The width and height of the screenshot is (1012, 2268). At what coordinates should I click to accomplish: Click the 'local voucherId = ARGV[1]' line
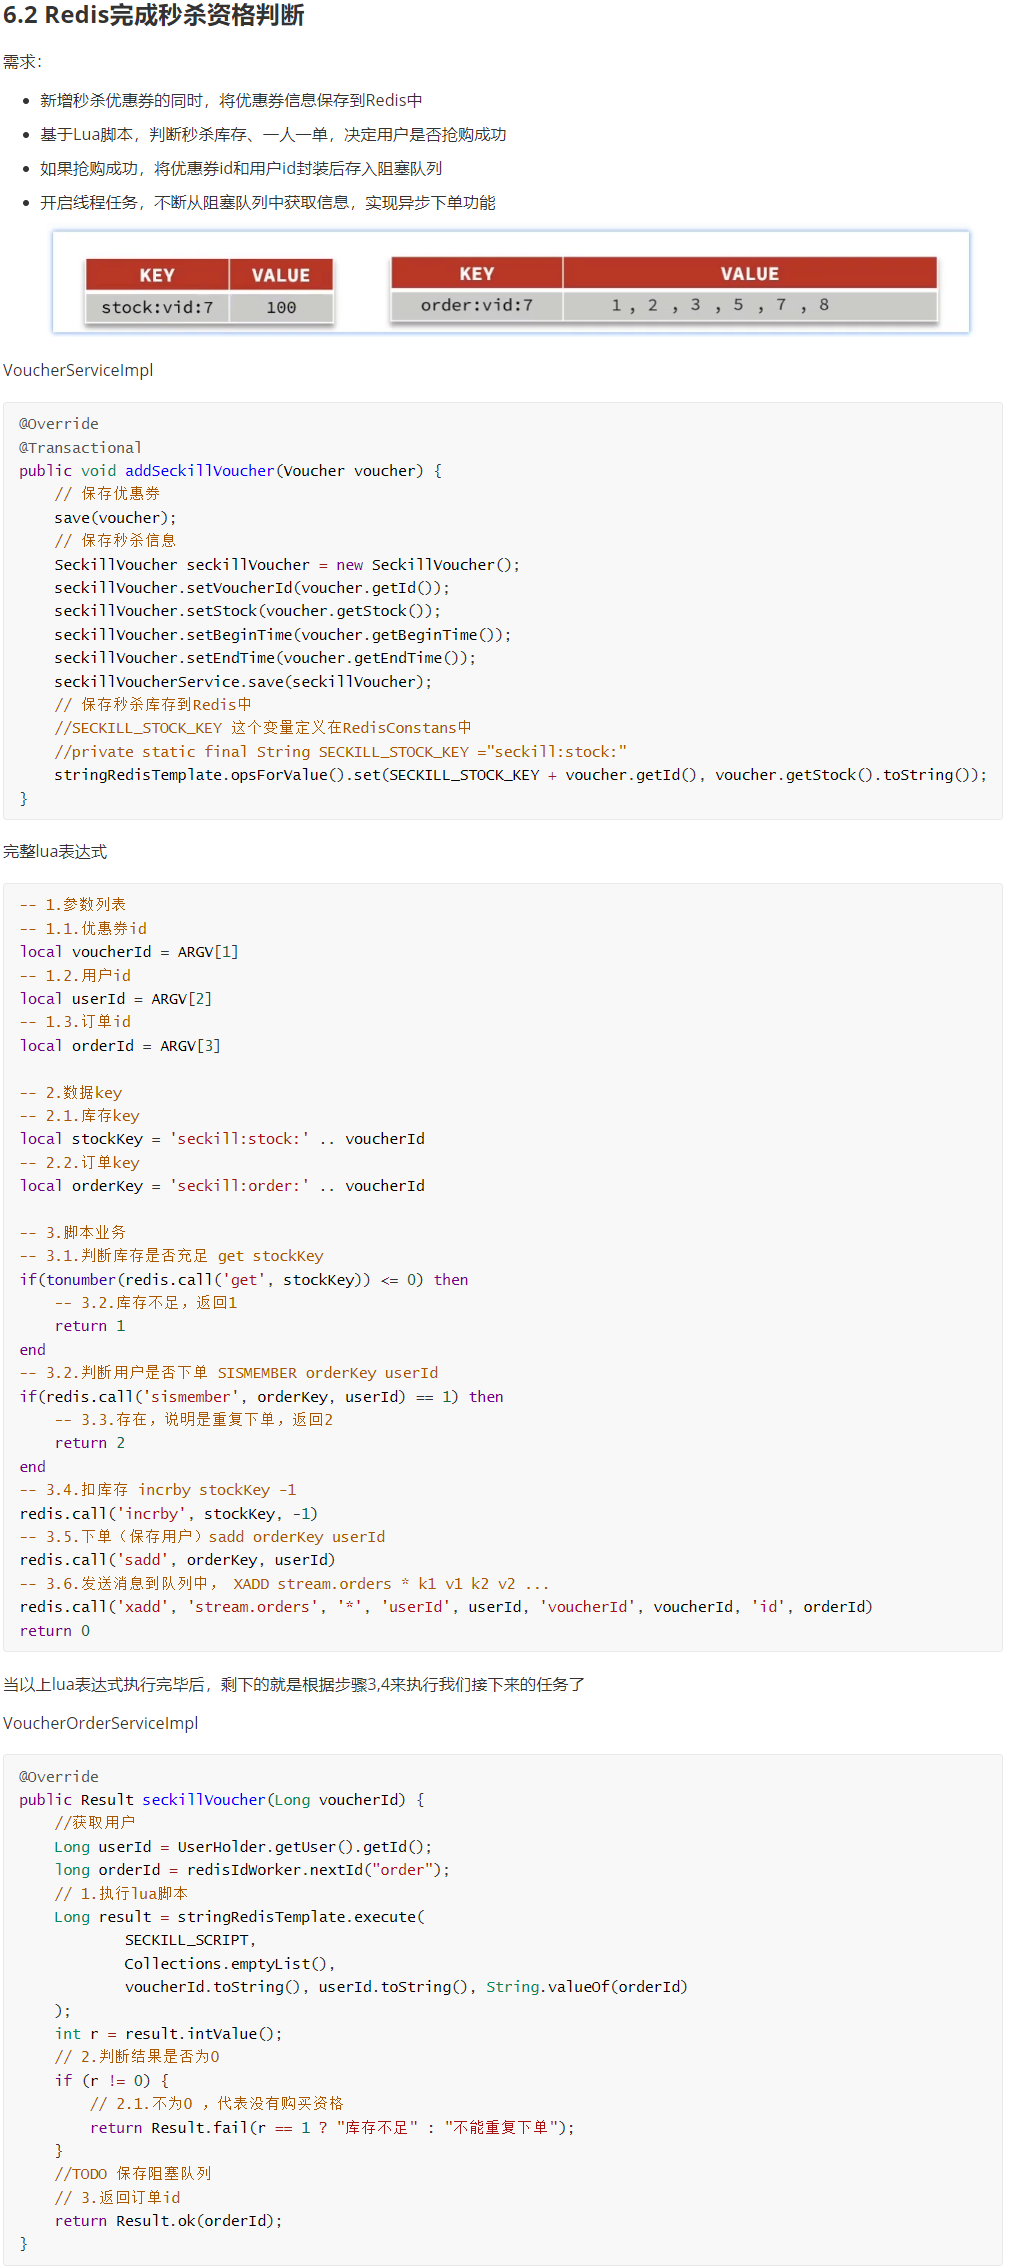tap(129, 952)
